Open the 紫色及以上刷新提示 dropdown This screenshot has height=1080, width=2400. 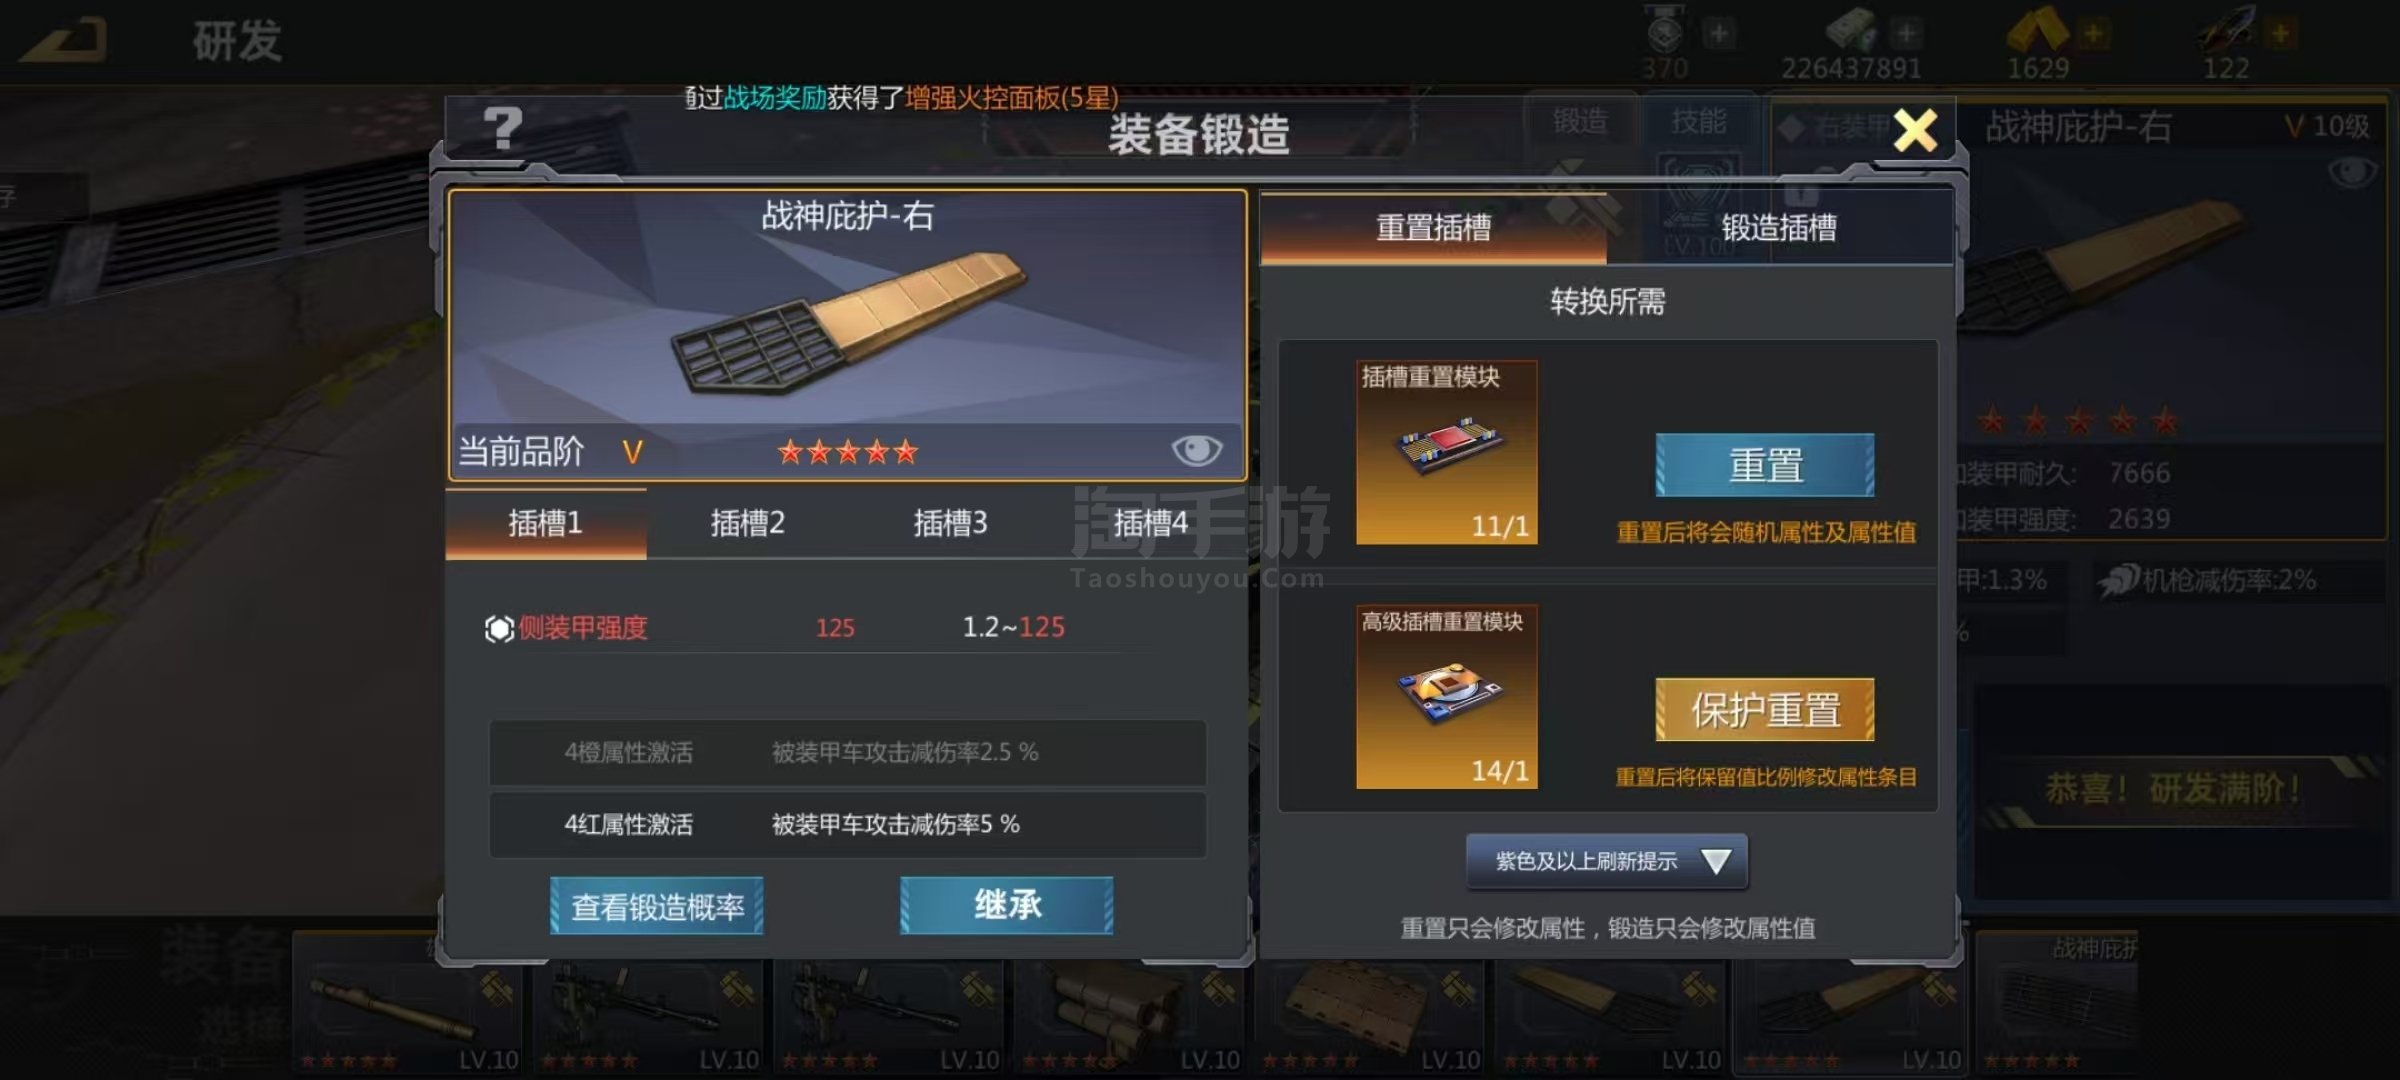click(1607, 861)
